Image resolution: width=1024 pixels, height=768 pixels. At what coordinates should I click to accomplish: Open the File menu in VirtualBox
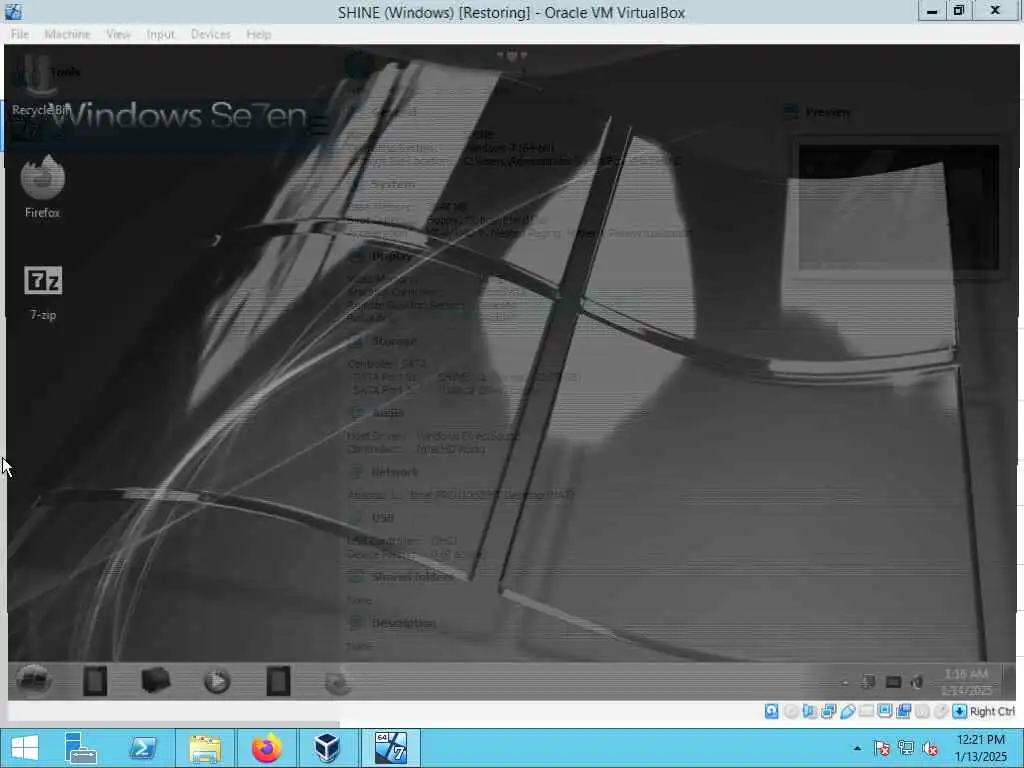click(20, 34)
